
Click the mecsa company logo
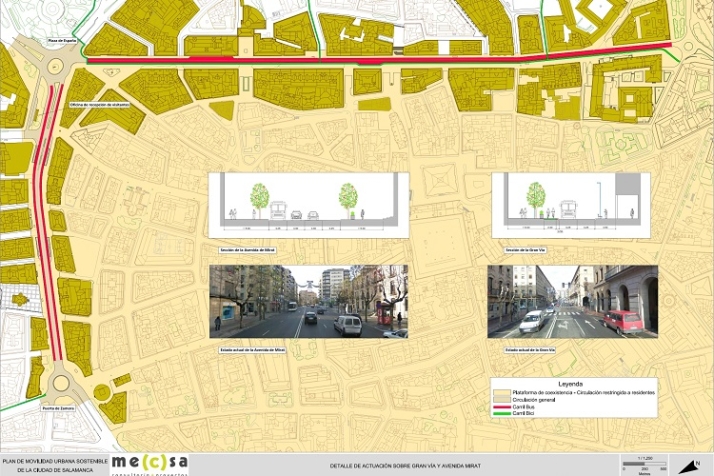click(149, 462)
